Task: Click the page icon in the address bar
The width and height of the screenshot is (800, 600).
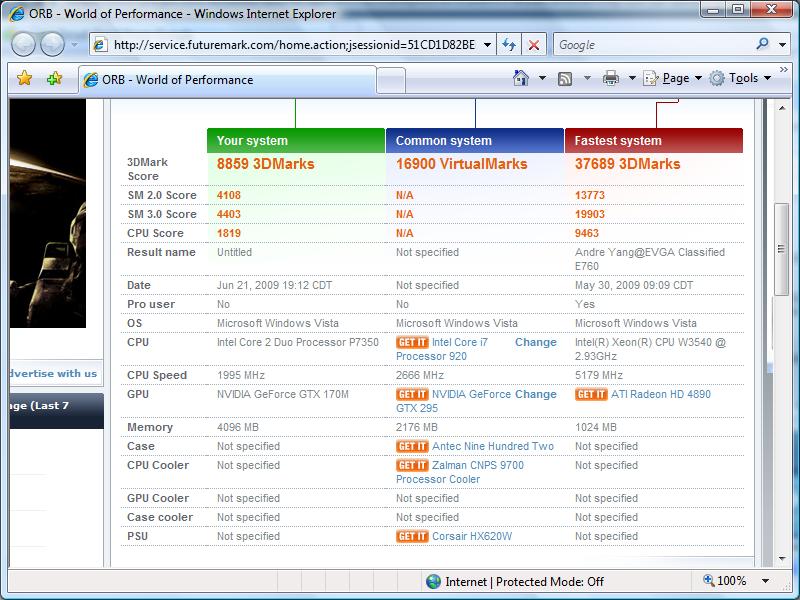Action: pyautogui.click(x=101, y=45)
